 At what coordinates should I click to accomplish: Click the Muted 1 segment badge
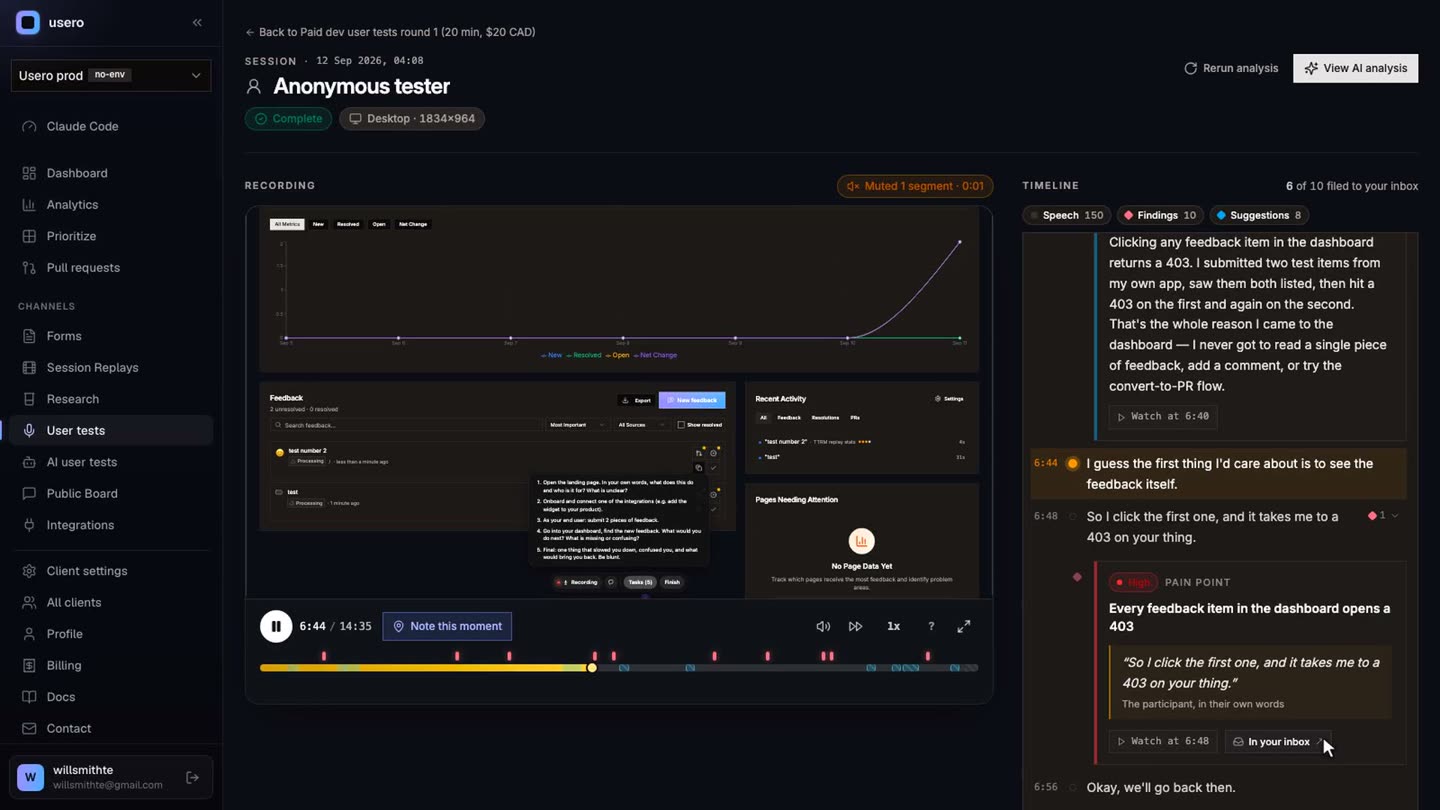coord(915,186)
